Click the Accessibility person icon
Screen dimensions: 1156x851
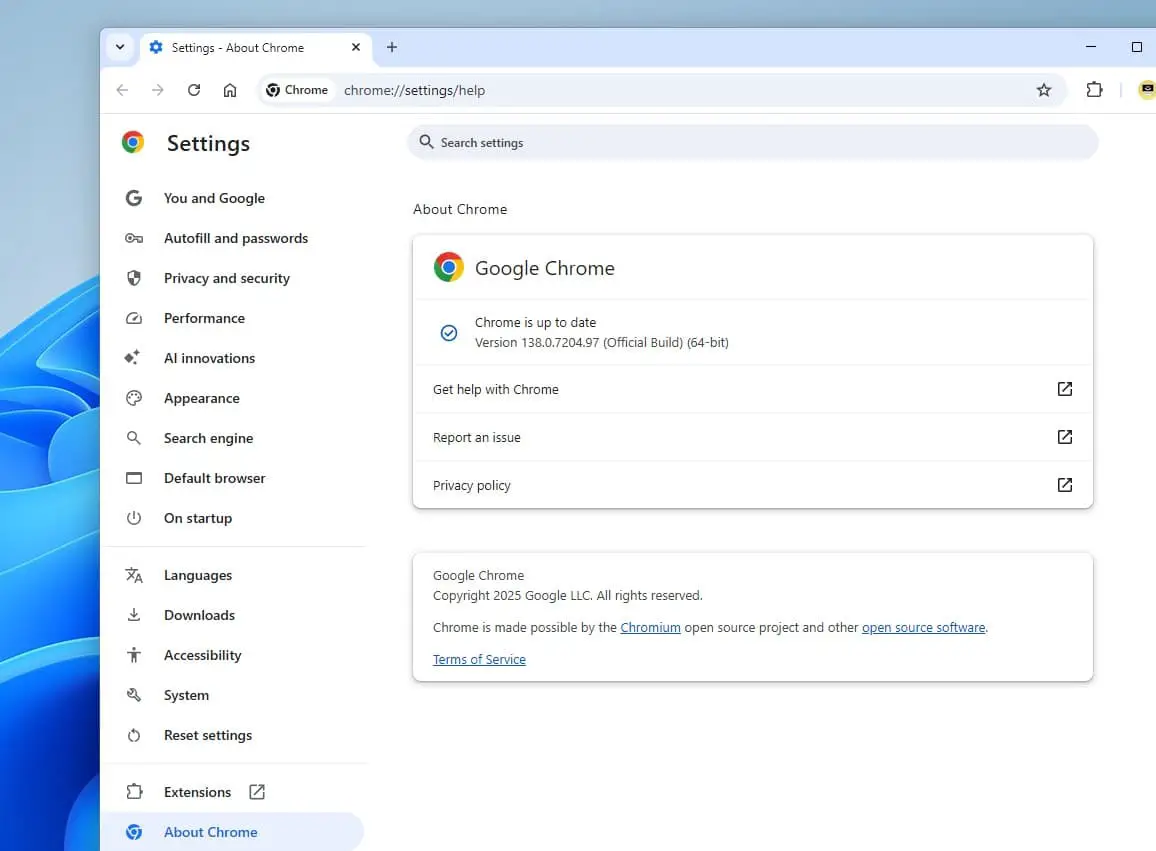click(133, 655)
